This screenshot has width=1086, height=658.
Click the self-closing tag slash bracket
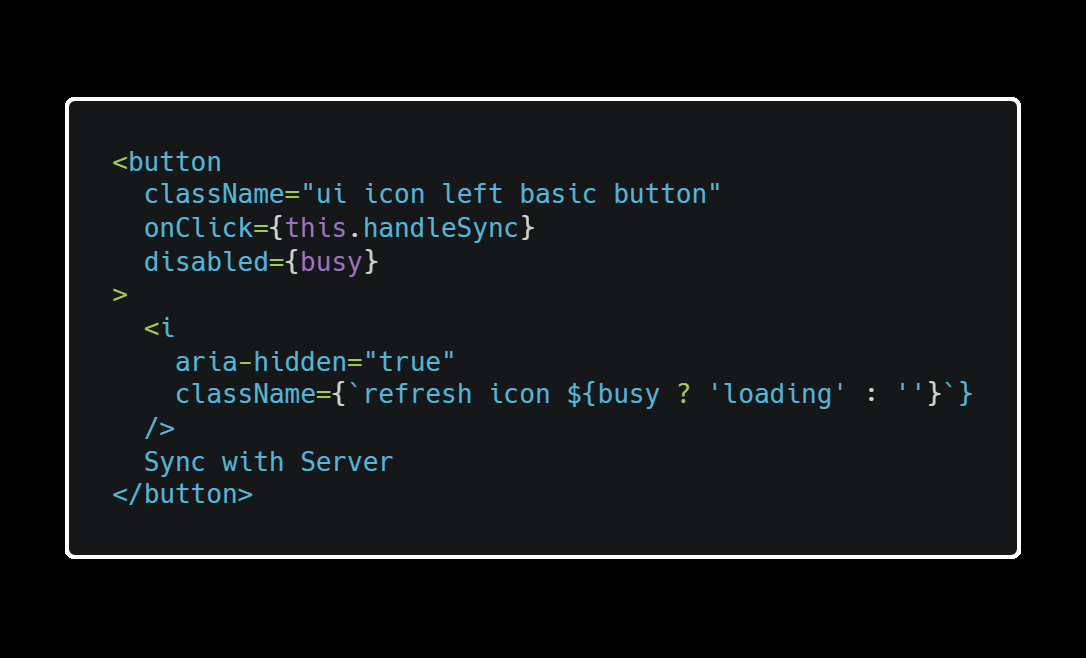pyautogui.click(x=159, y=428)
